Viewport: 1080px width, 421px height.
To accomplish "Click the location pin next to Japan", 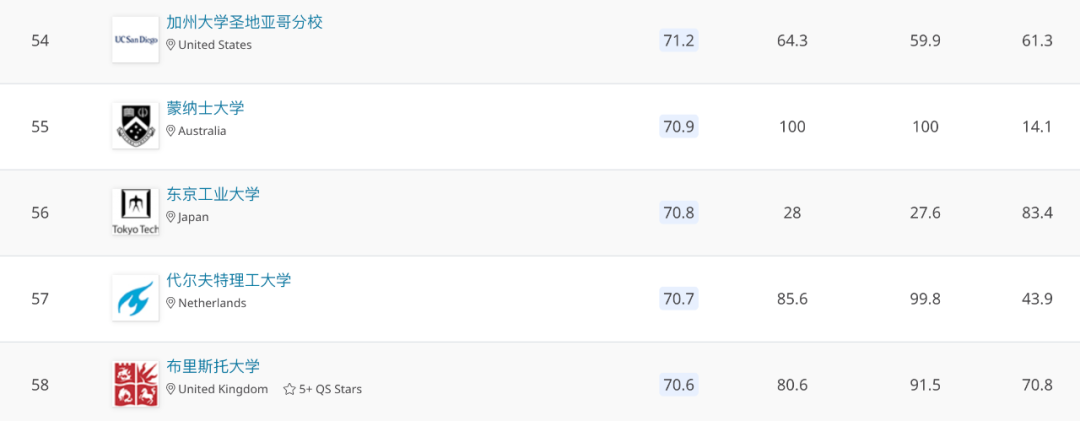I will (x=171, y=217).
